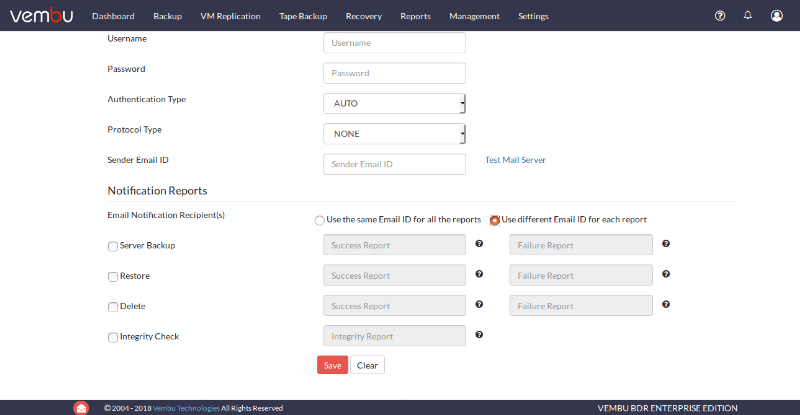Screen dimensions: 800x415
Task: Open the Settings menu
Action: click(533, 16)
